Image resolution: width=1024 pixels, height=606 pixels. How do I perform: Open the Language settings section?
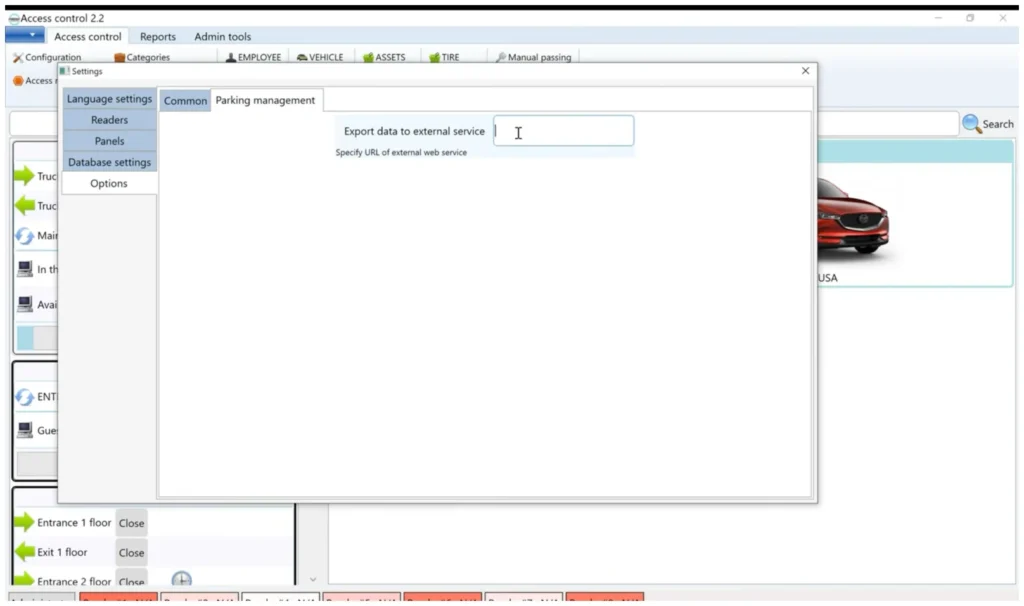pos(109,99)
